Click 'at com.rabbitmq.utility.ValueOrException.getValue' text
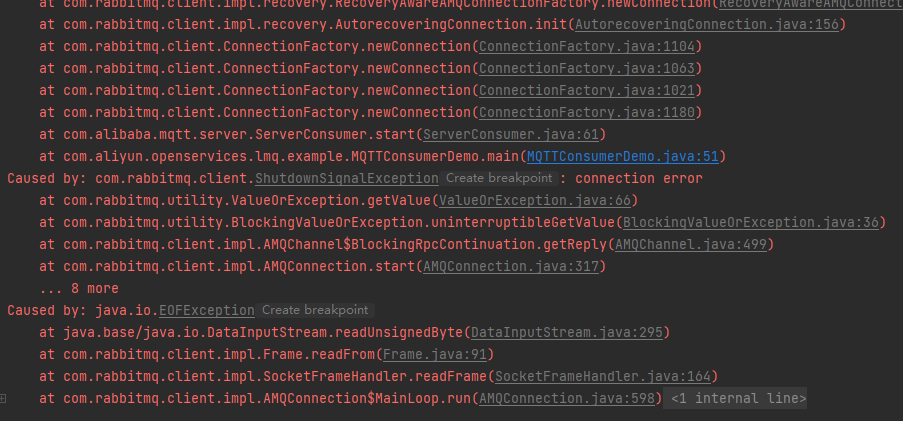 pyautogui.click(x=236, y=200)
